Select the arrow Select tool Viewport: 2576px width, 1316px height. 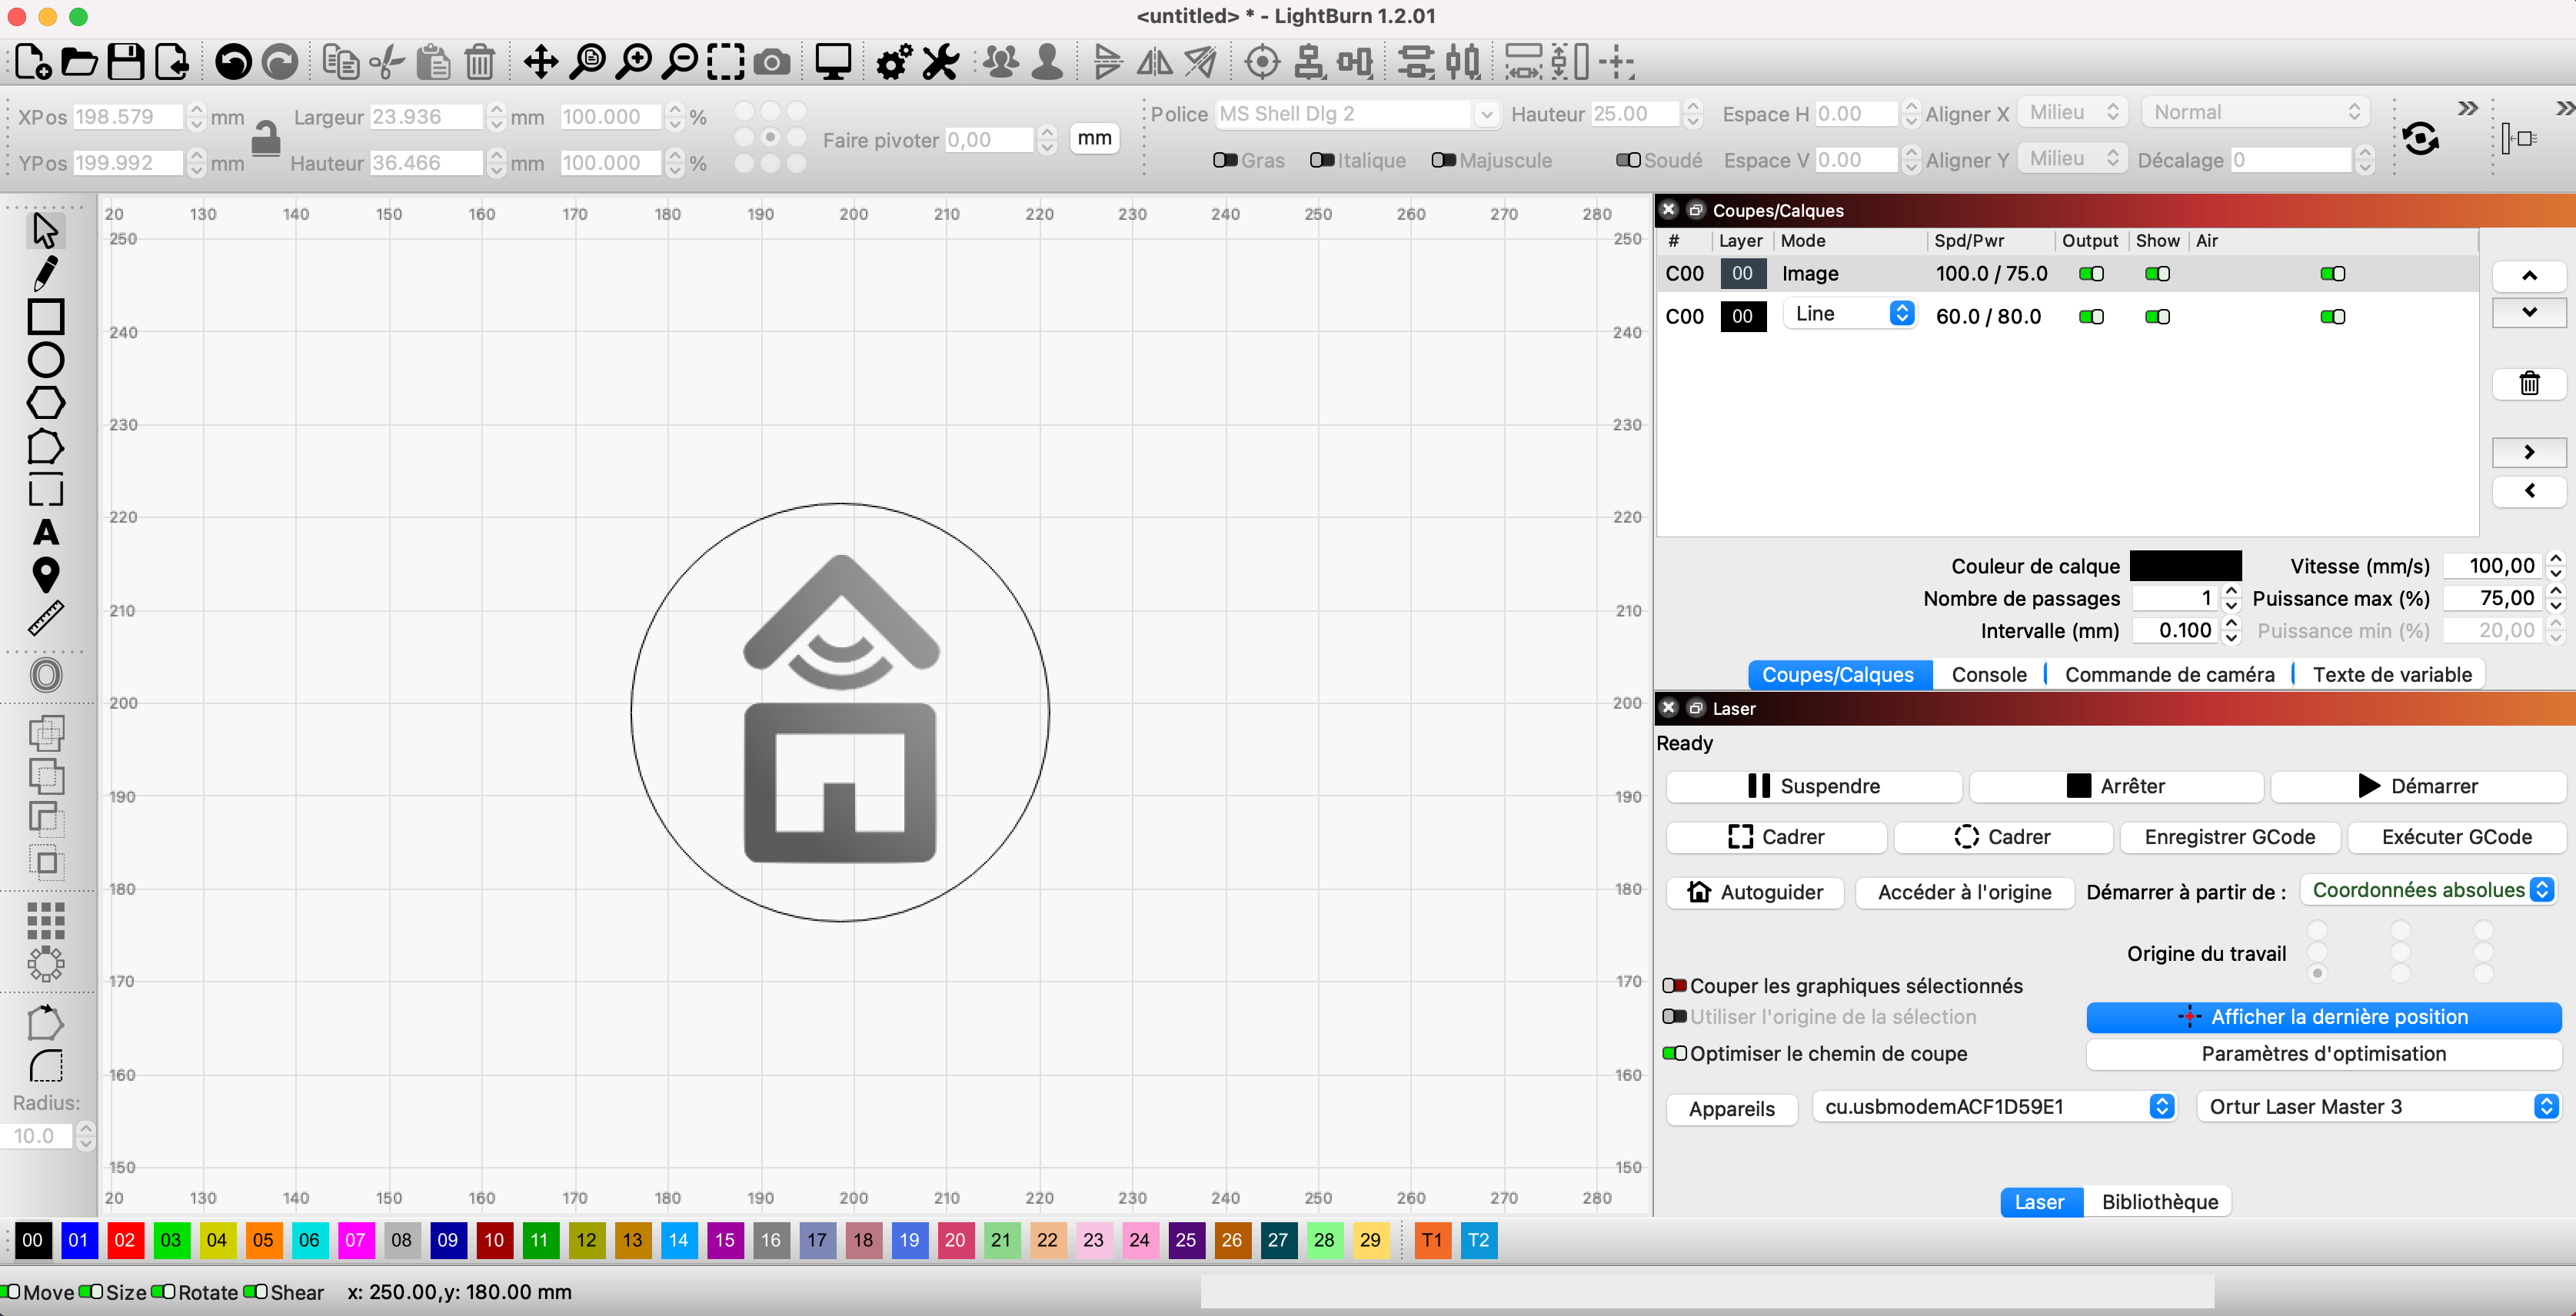[x=45, y=230]
